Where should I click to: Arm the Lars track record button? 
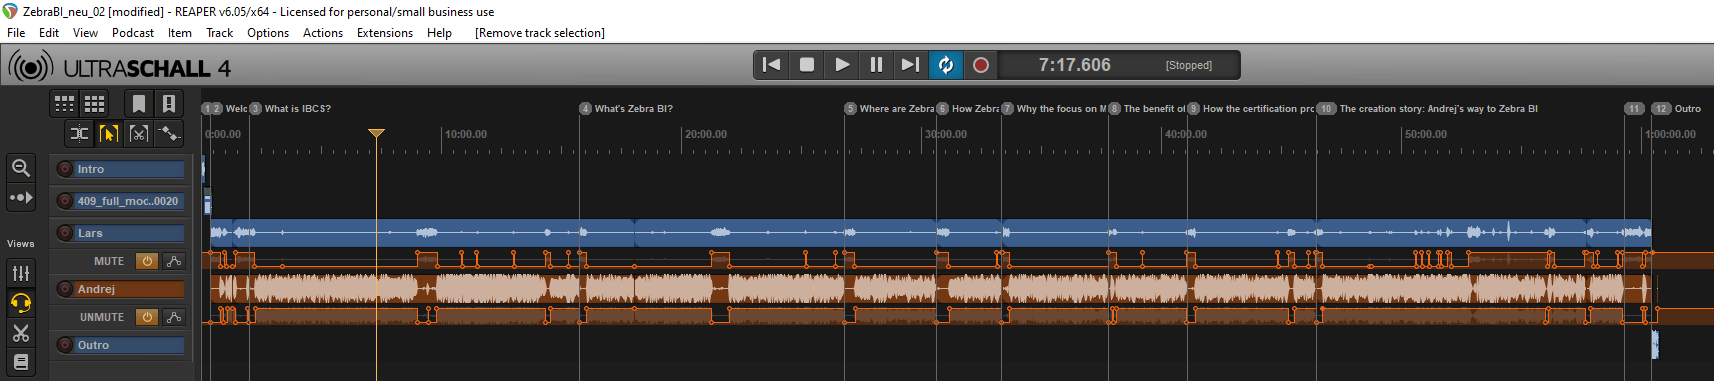coord(65,233)
